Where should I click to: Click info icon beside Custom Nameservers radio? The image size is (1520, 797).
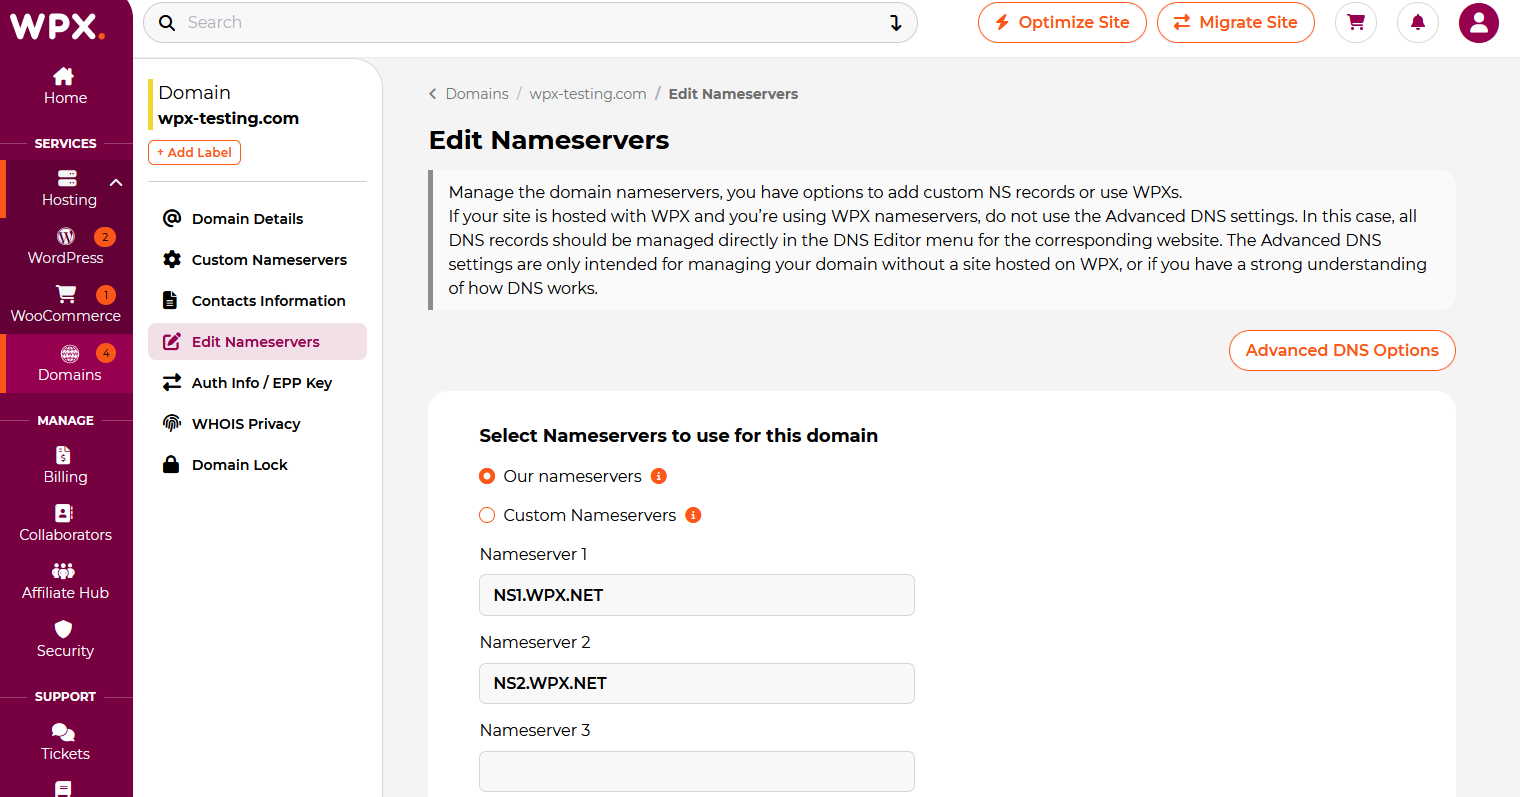point(693,515)
